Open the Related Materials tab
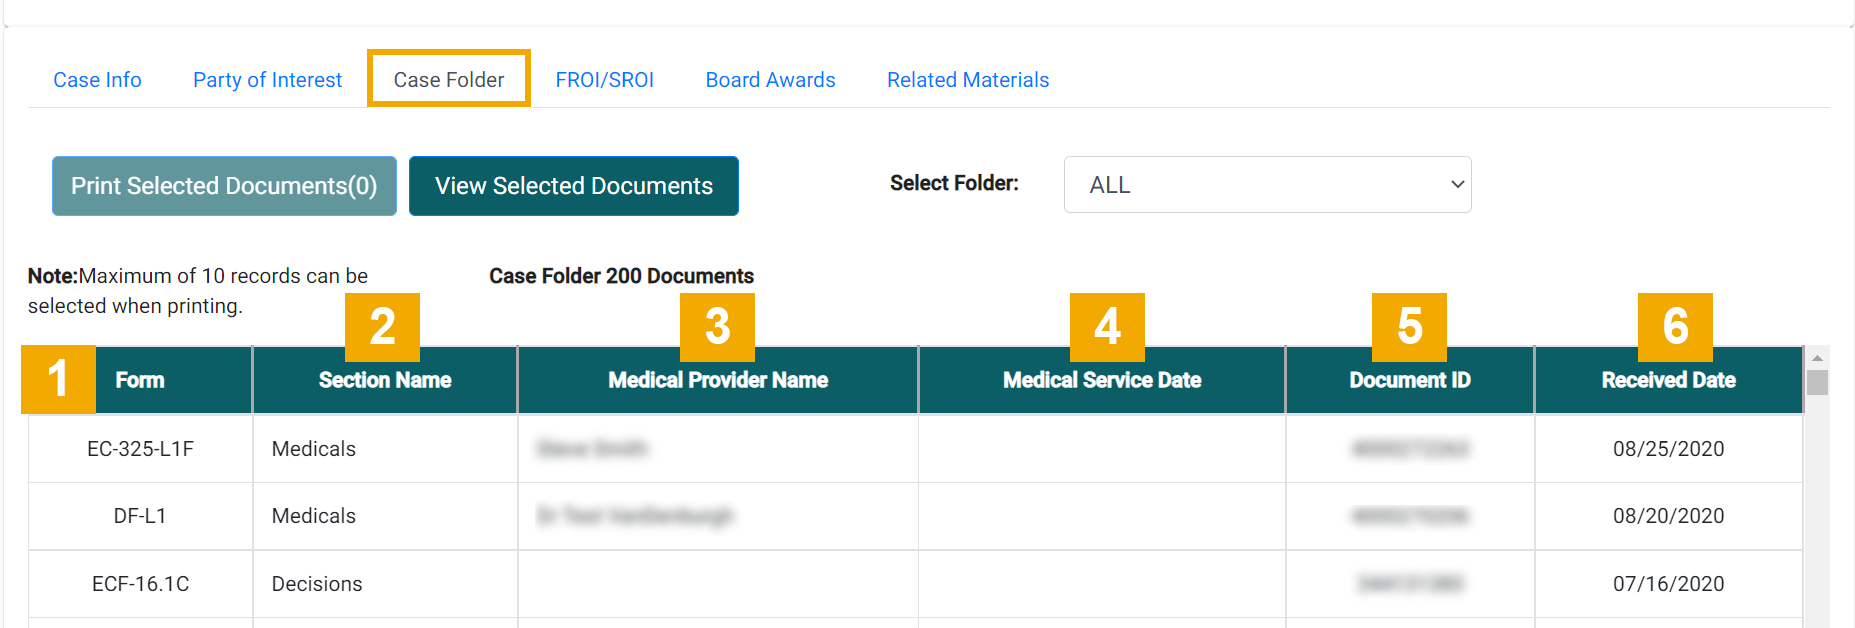 pos(967,80)
